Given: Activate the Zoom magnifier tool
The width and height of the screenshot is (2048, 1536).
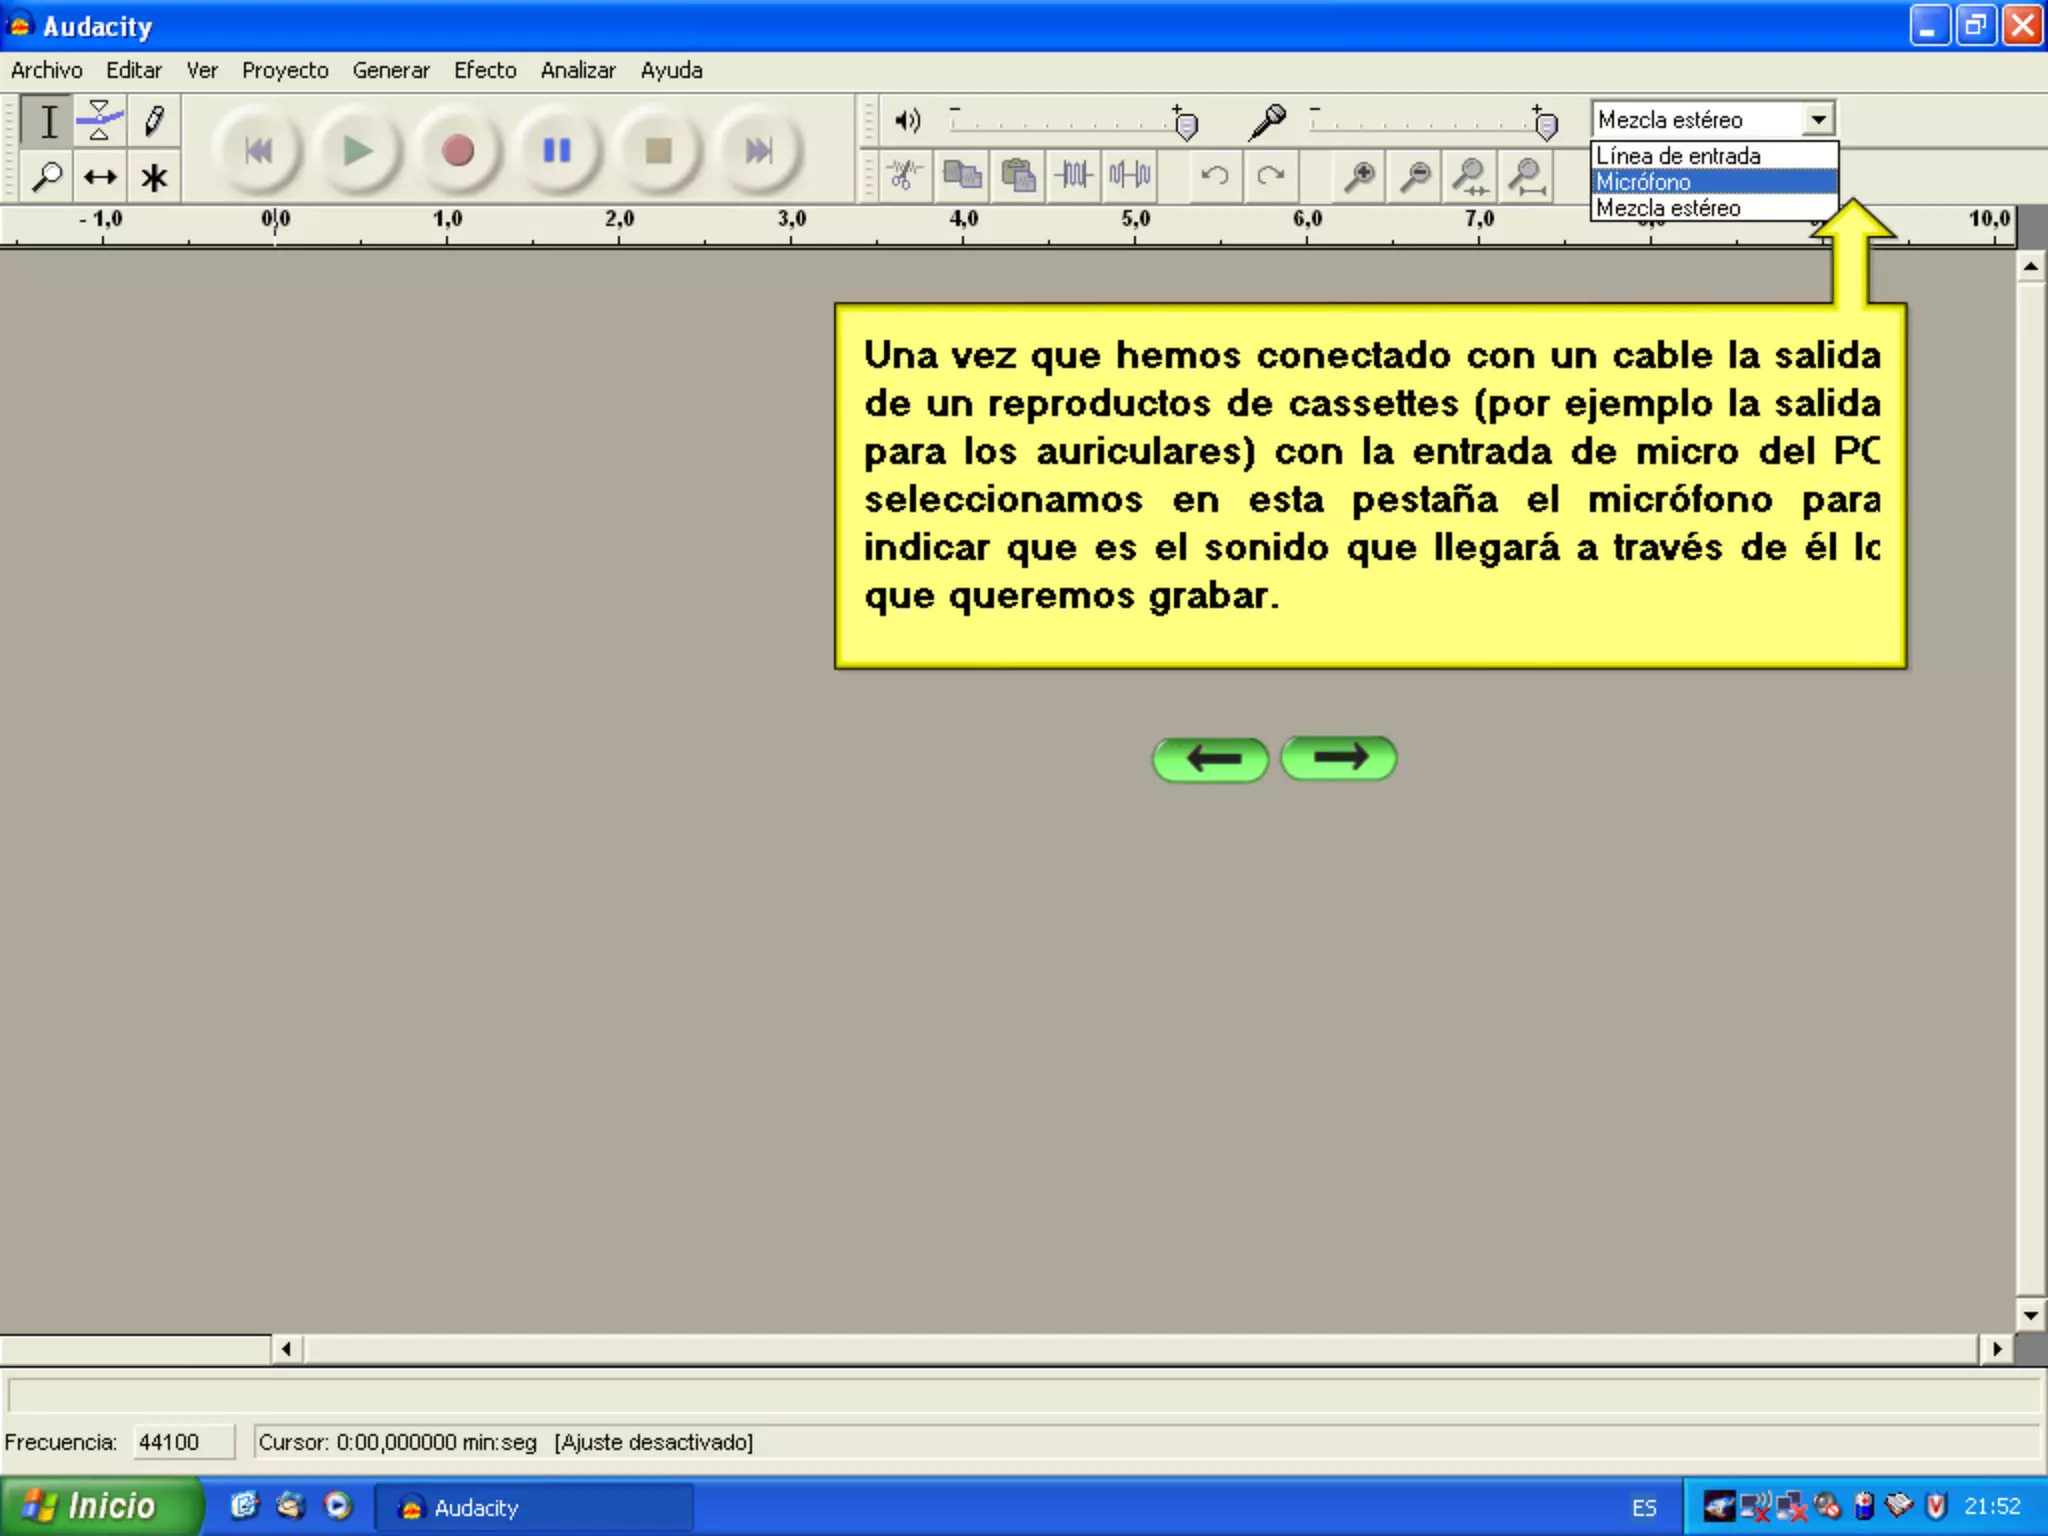Looking at the screenshot, I should [x=47, y=177].
